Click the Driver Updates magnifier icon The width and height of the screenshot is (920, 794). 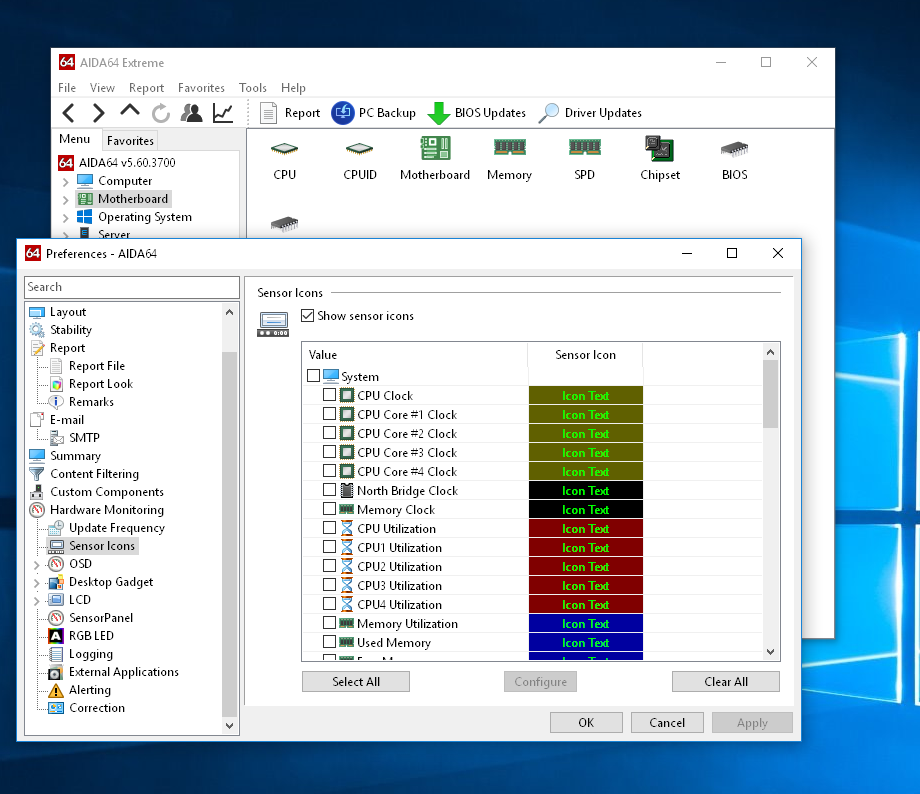click(x=549, y=113)
